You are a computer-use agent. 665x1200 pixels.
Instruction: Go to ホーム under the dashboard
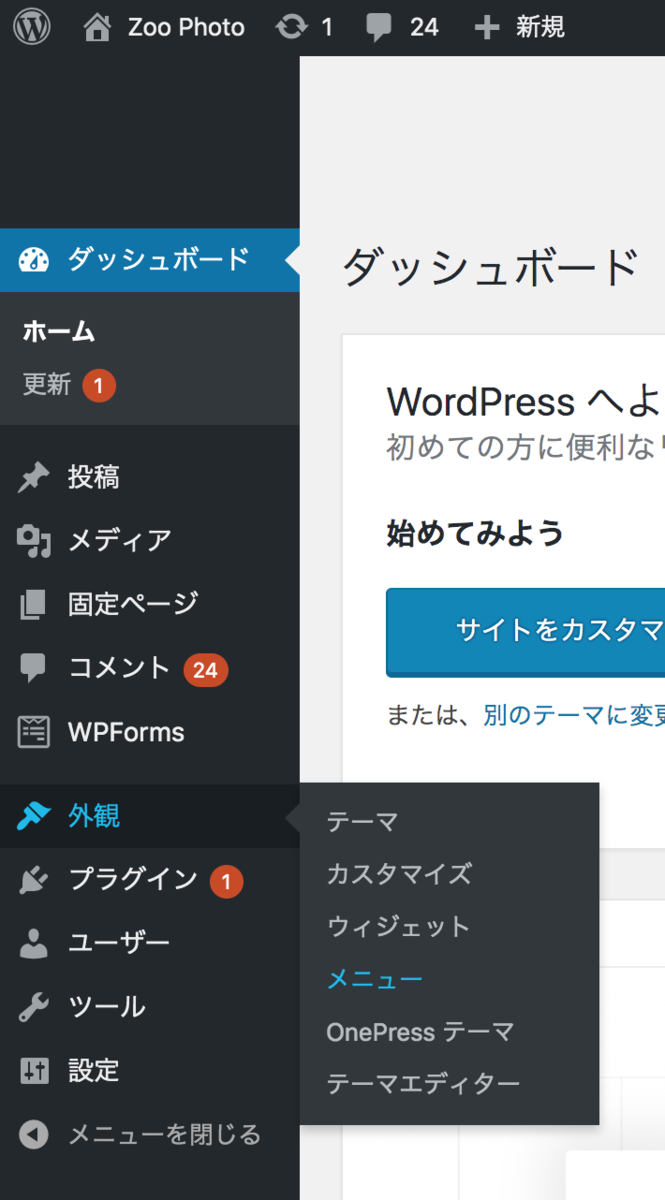(x=59, y=331)
